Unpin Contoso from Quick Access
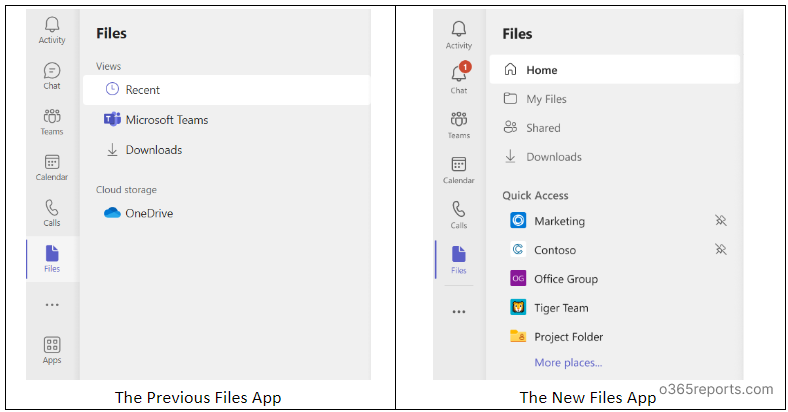Screen dimensions: 788x412 (721, 249)
